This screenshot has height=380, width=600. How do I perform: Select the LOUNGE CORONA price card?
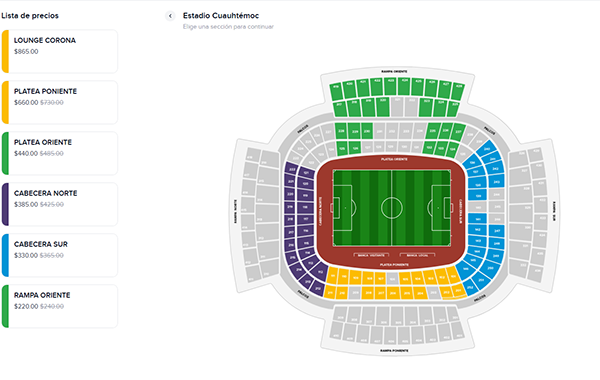tap(60, 51)
